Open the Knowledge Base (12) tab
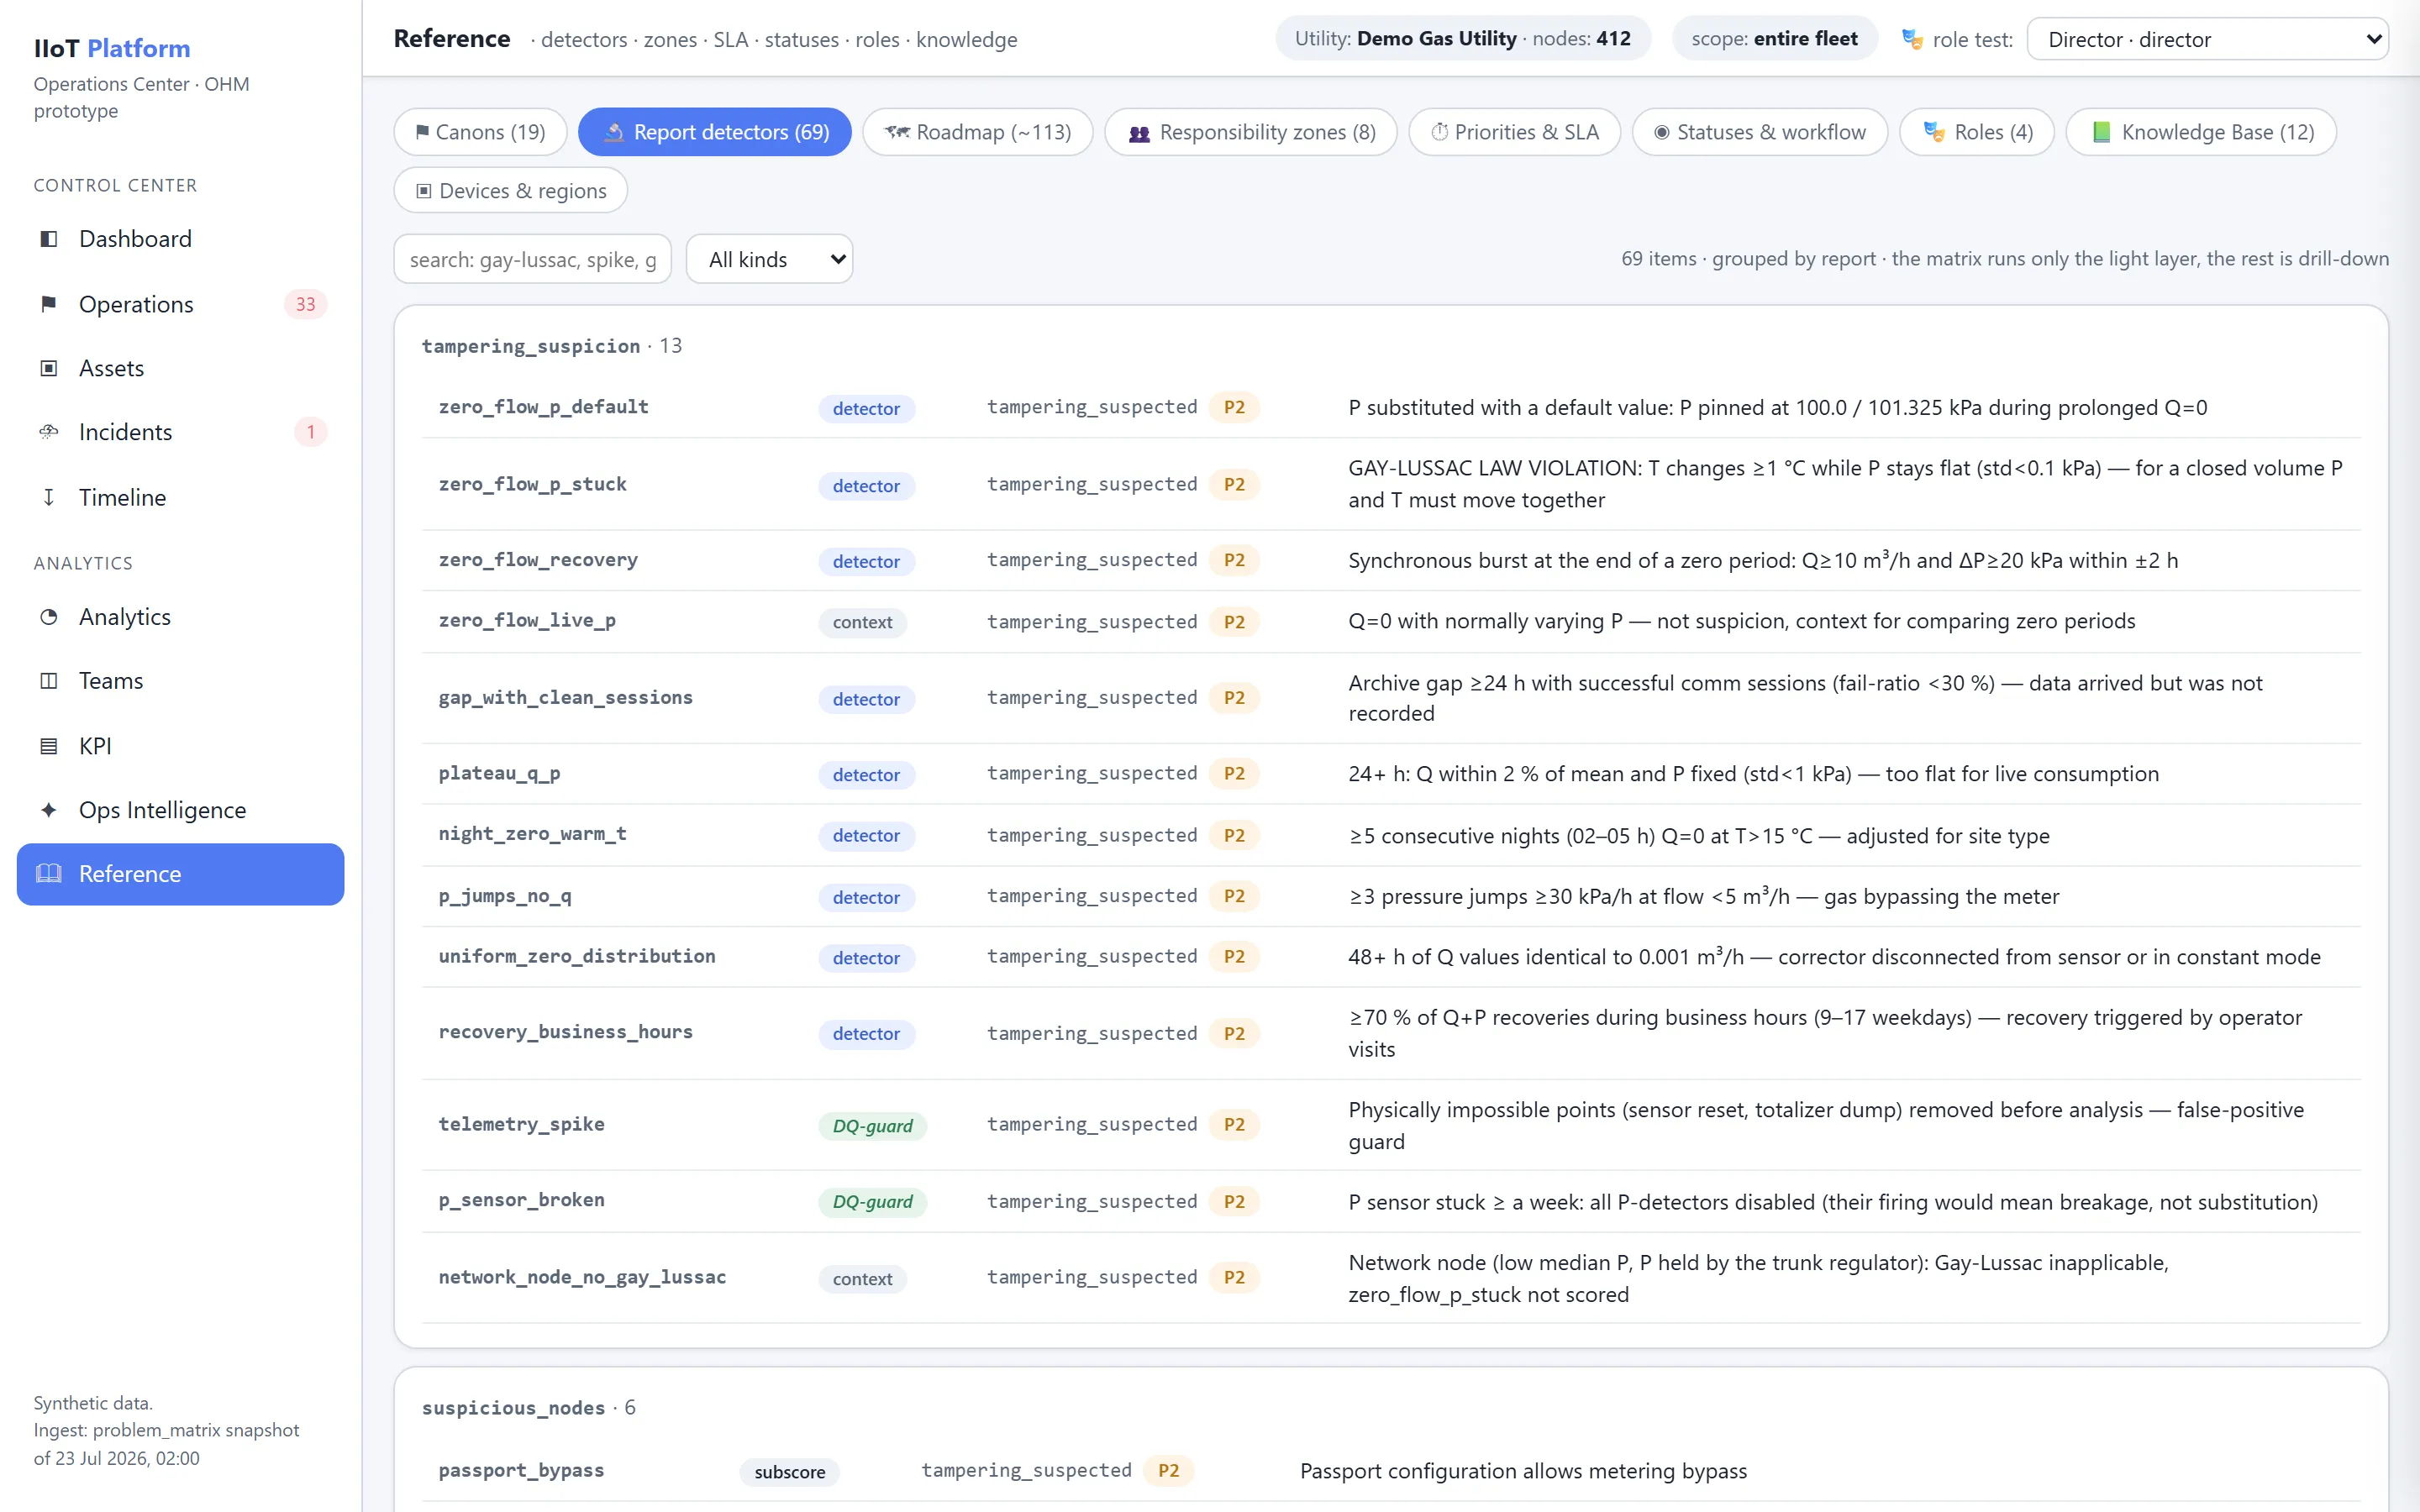The height and width of the screenshot is (1512, 2420). [x=2201, y=132]
